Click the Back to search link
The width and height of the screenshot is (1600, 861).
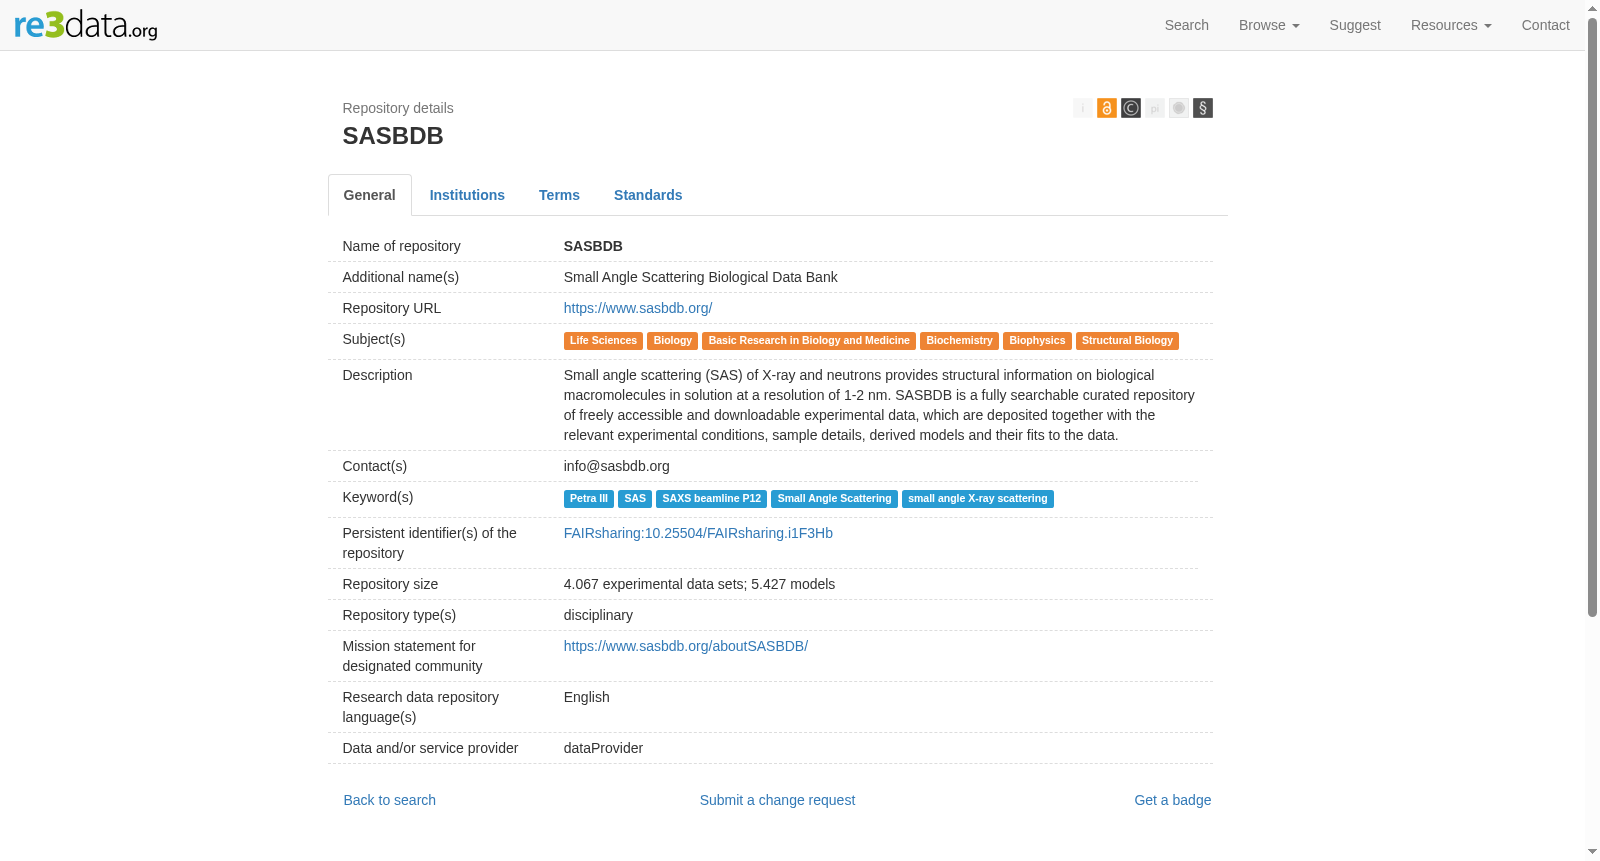pos(390,800)
